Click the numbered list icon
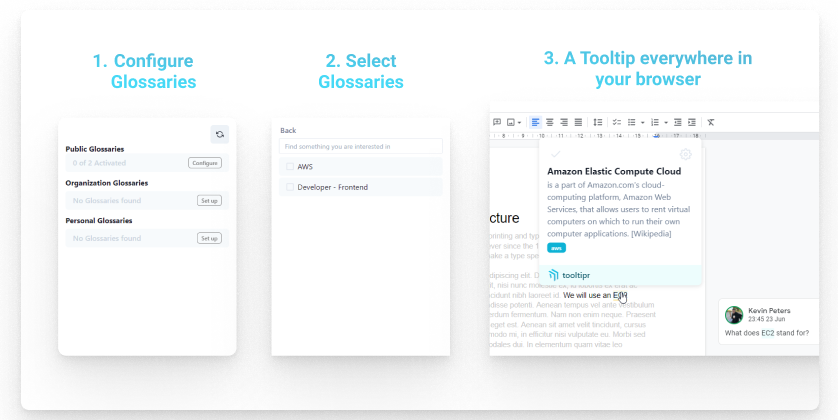Screen dimensions: 838x420 (x=655, y=122)
